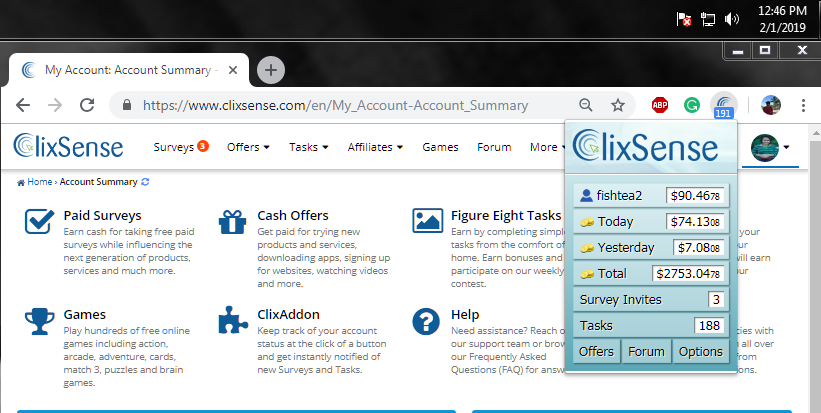Click the Total earnings row in popup
821x413 pixels.
tap(651, 273)
